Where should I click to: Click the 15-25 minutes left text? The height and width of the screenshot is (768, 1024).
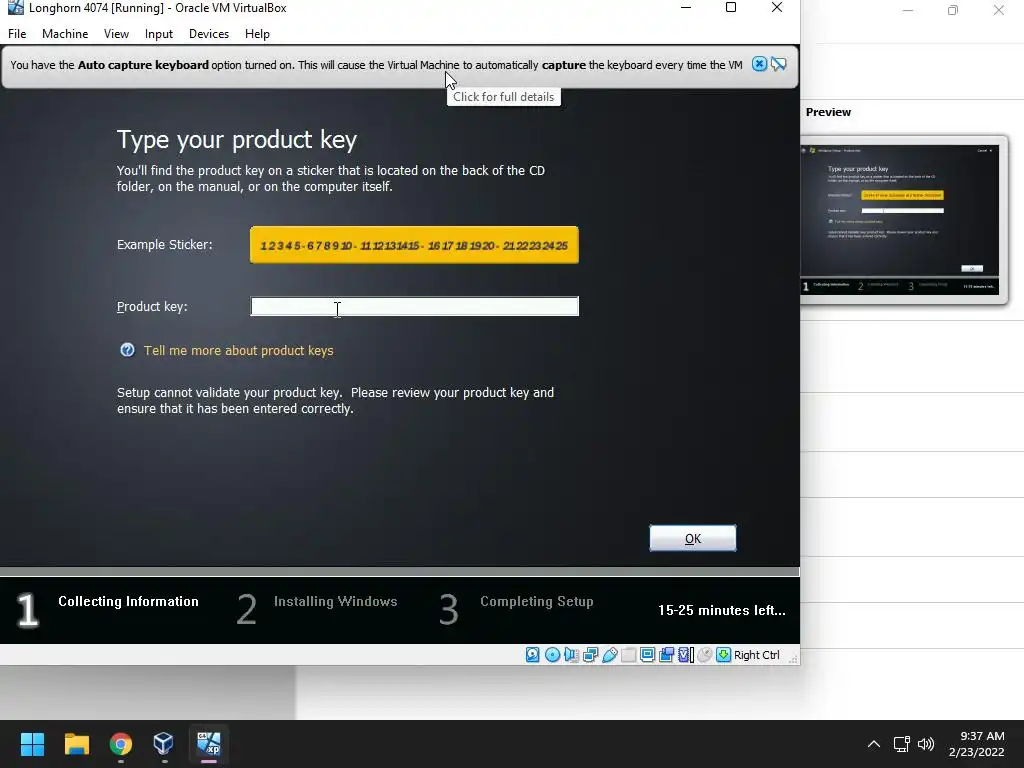pyautogui.click(x=722, y=610)
